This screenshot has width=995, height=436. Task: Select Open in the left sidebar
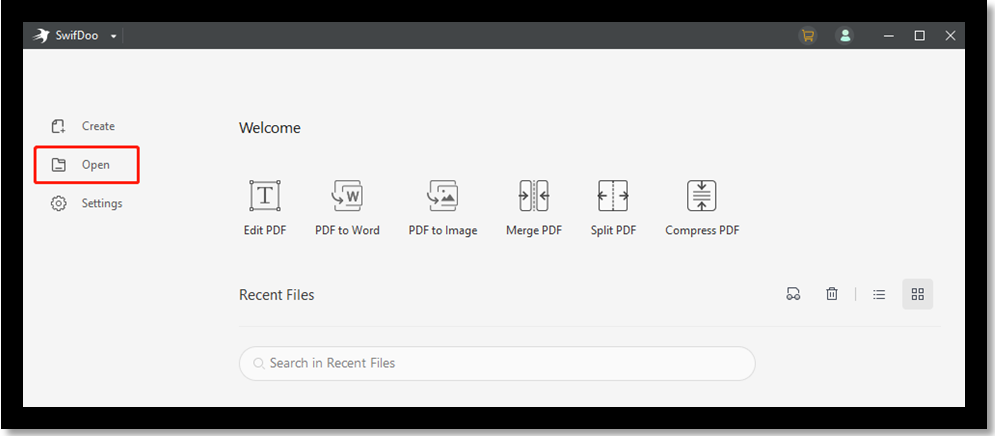[x=86, y=165]
